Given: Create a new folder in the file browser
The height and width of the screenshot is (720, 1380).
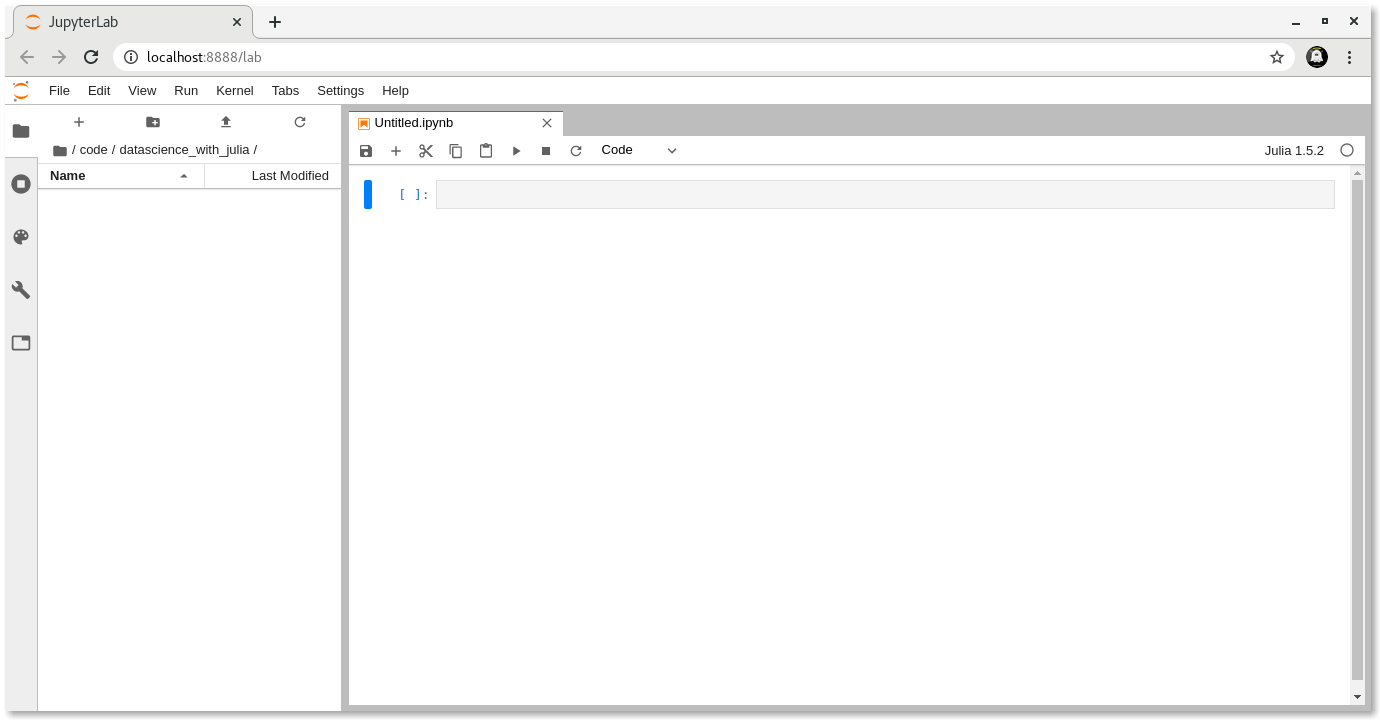Looking at the screenshot, I should [152, 121].
